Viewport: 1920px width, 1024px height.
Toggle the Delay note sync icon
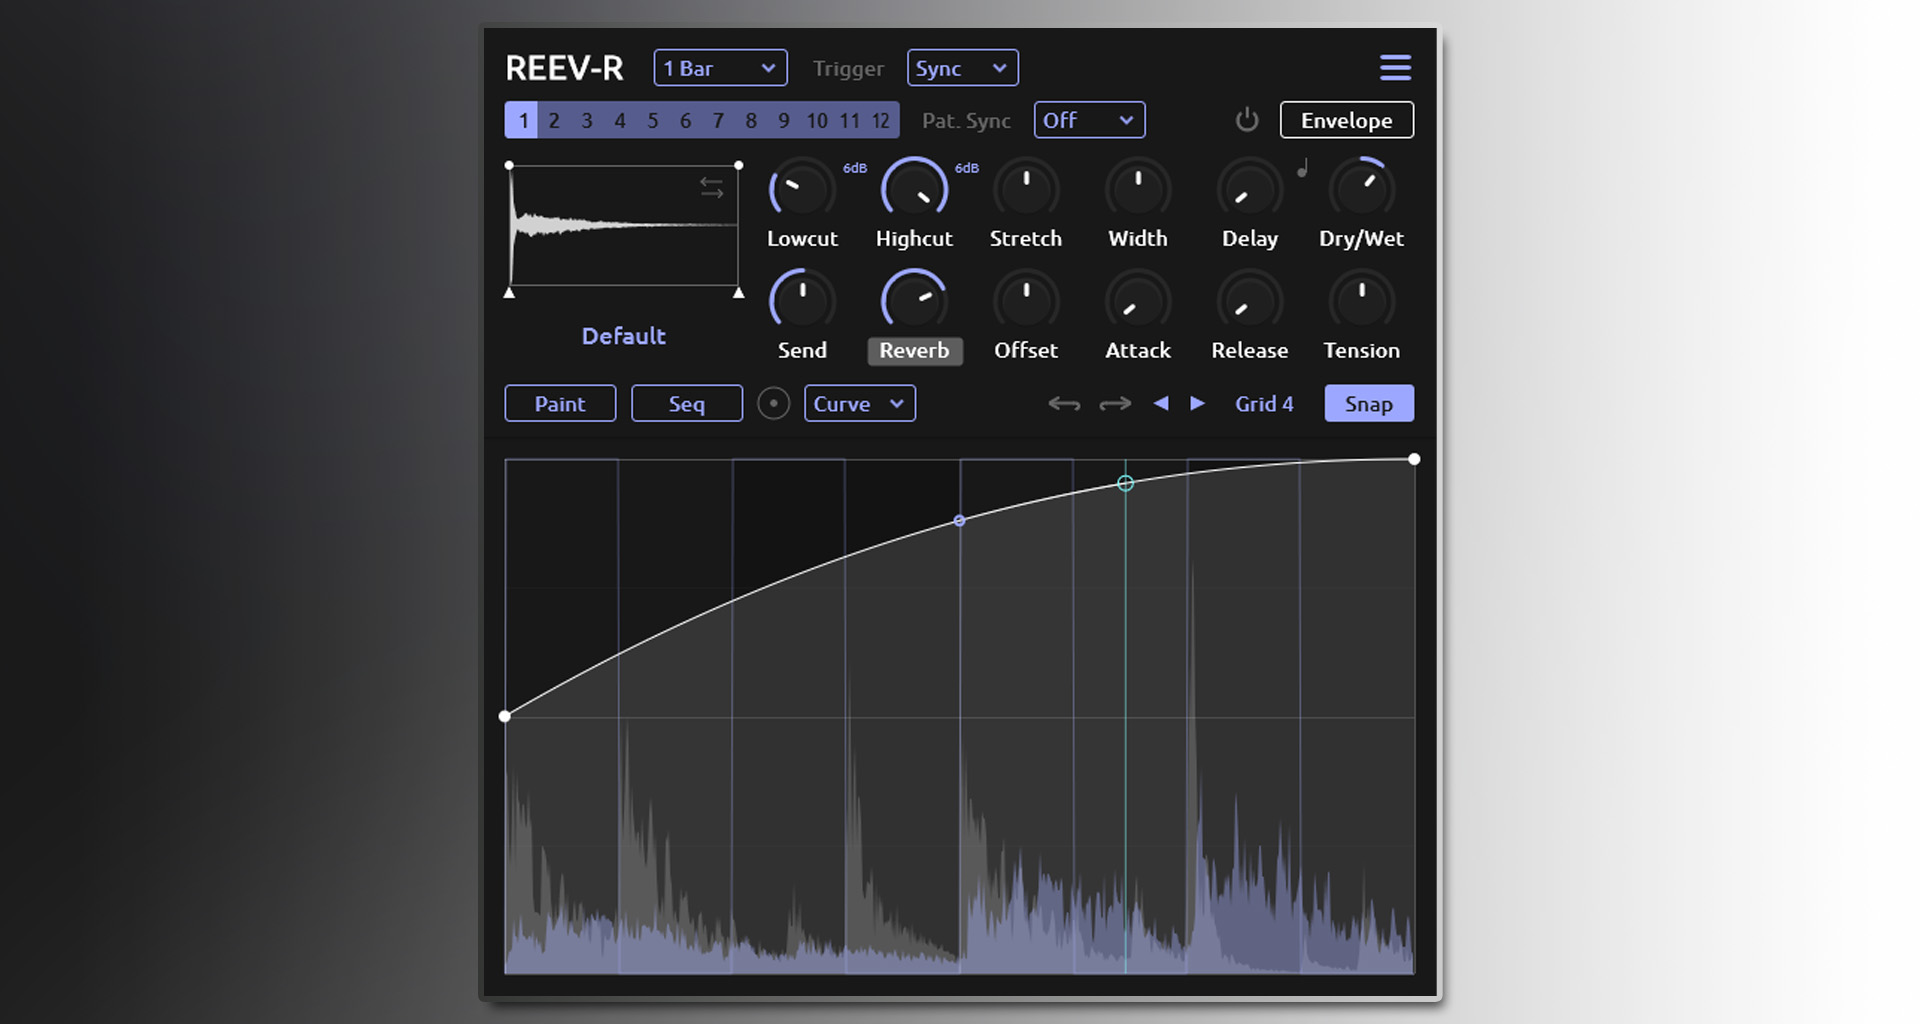[x=1302, y=169]
